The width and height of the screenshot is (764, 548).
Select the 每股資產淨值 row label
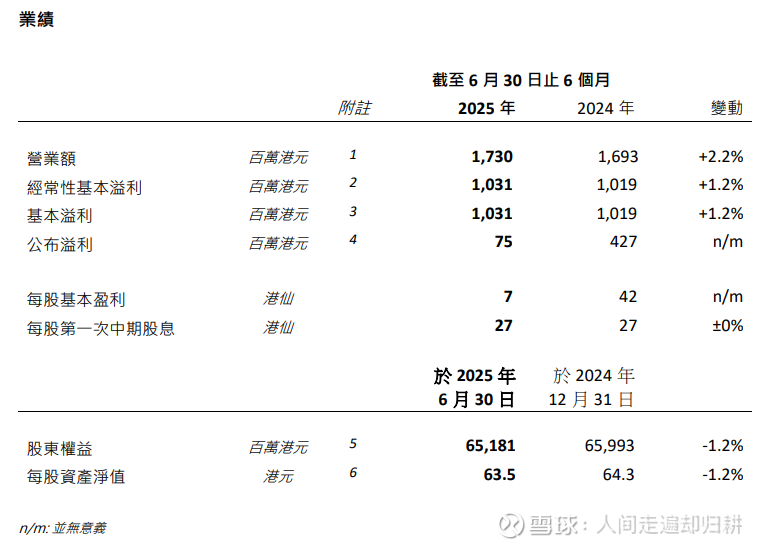[x=76, y=477]
